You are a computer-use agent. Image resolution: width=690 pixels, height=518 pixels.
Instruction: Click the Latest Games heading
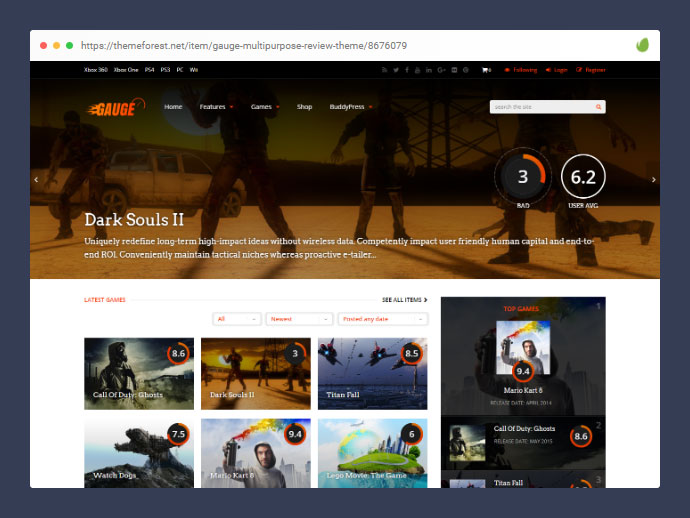coord(105,300)
